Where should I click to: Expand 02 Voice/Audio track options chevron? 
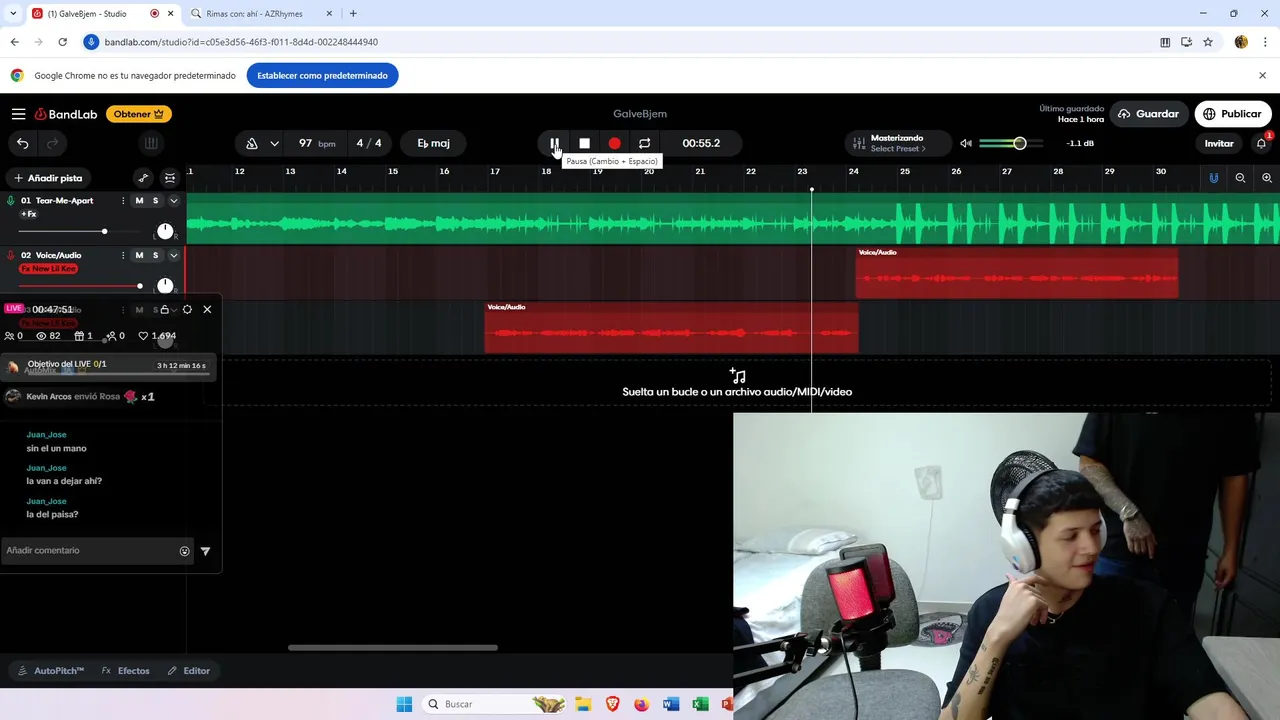[x=173, y=255]
